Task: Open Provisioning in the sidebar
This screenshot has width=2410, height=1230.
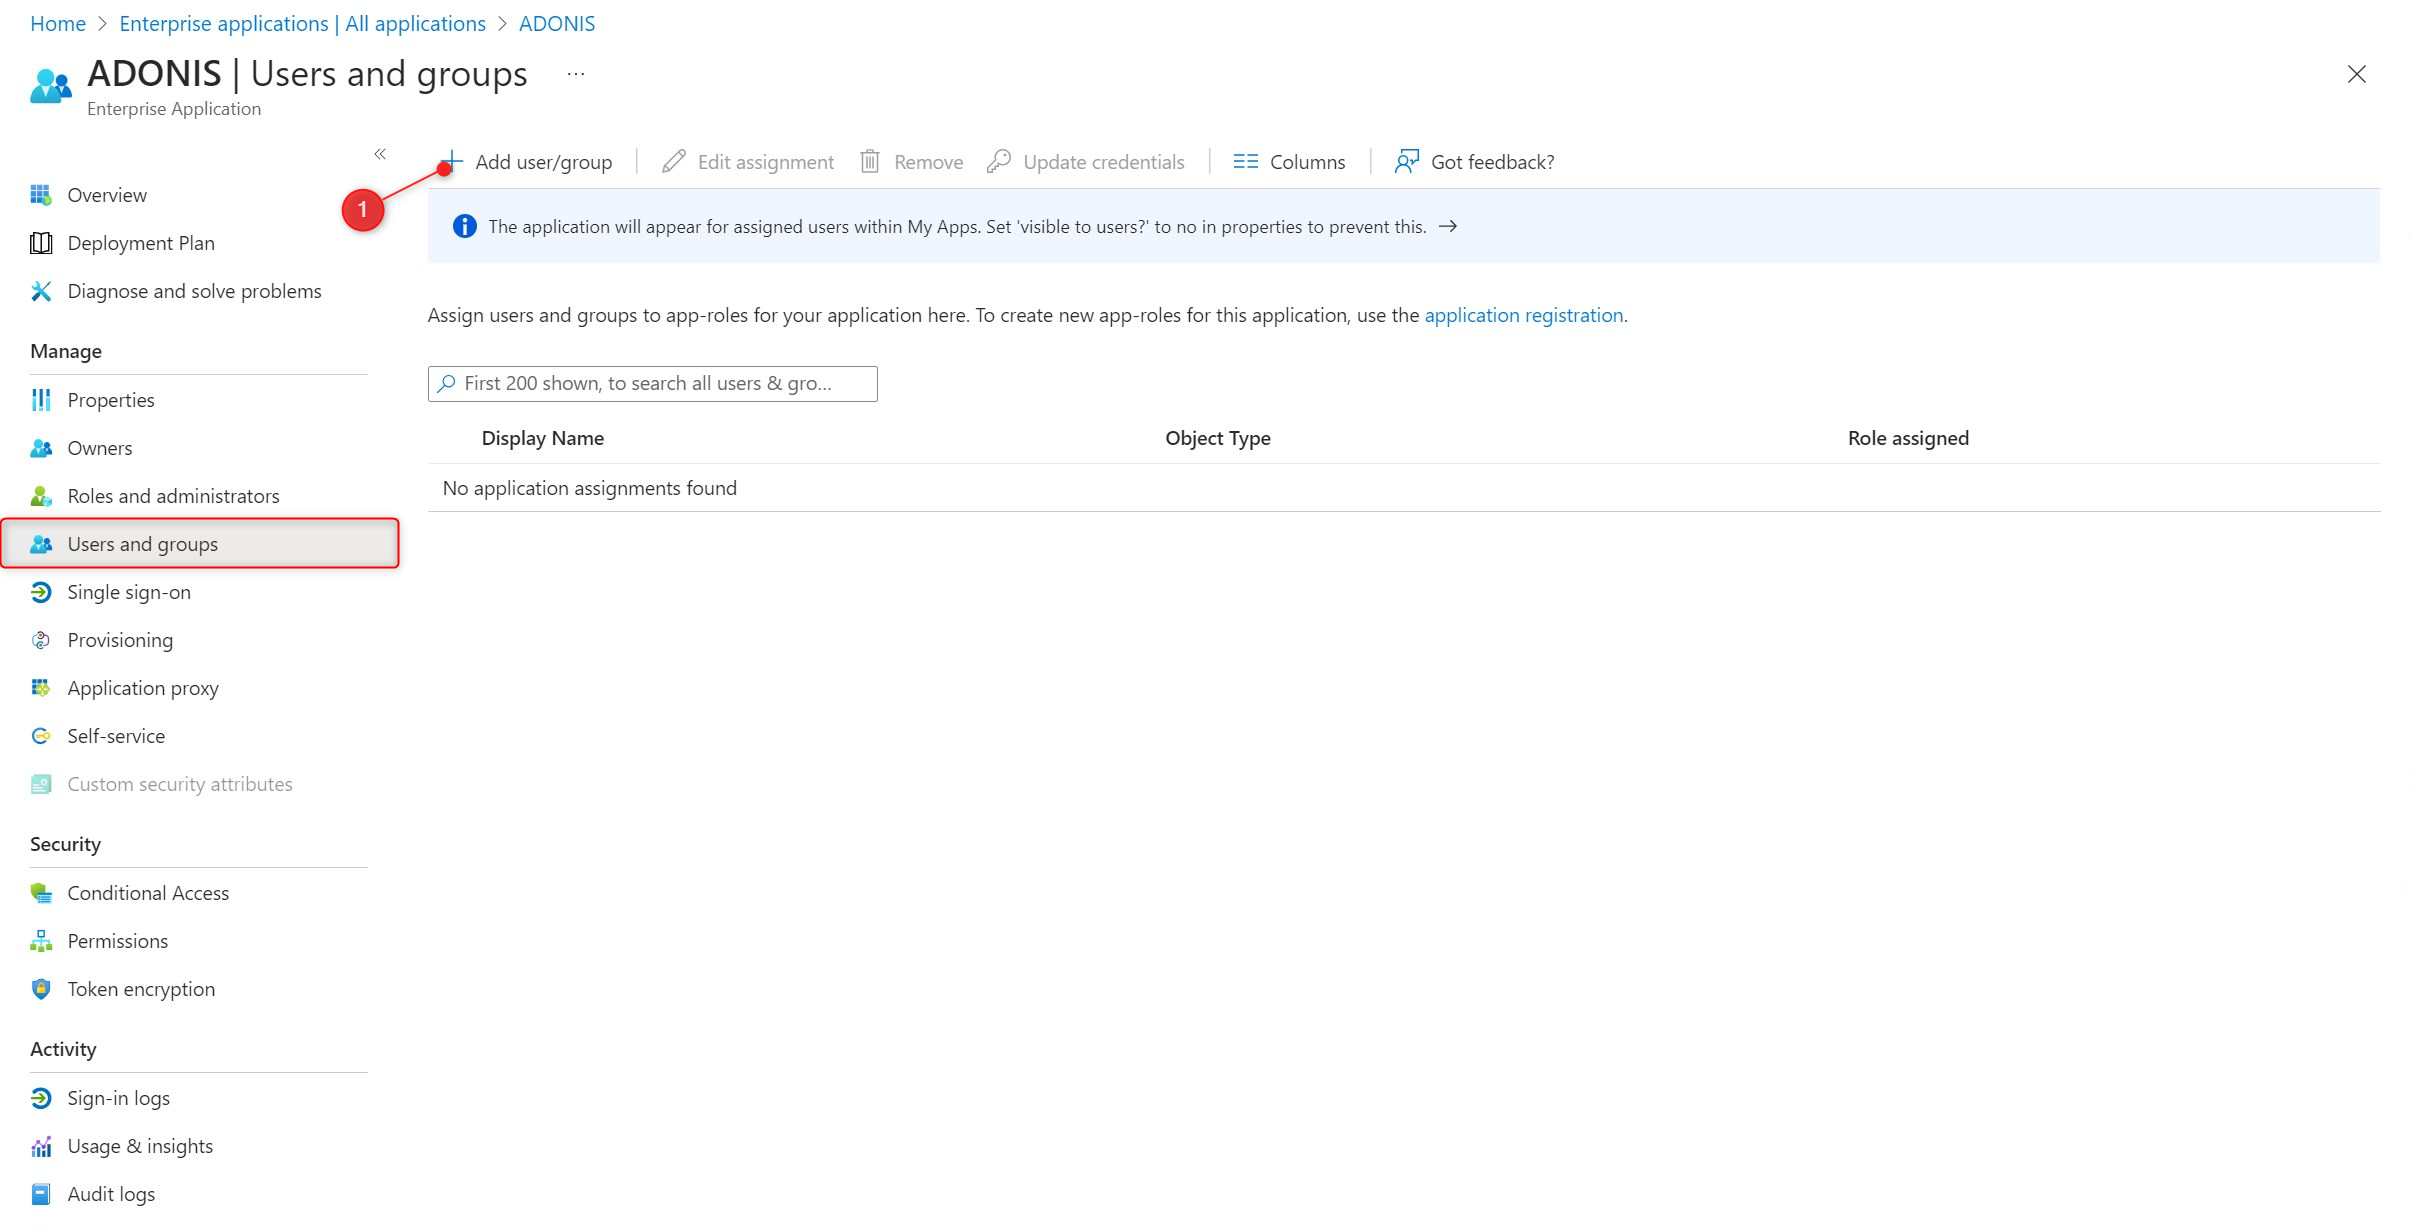Action: [119, 640]
